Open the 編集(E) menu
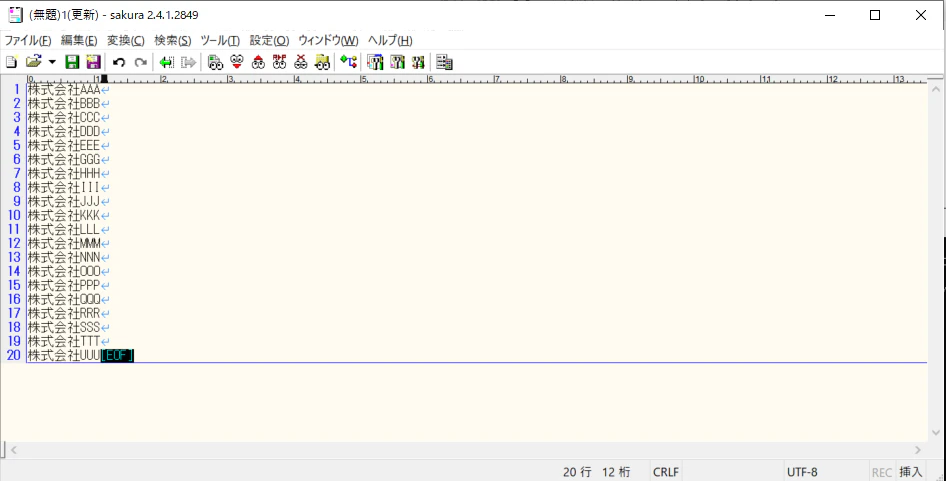 coord(79,40)
